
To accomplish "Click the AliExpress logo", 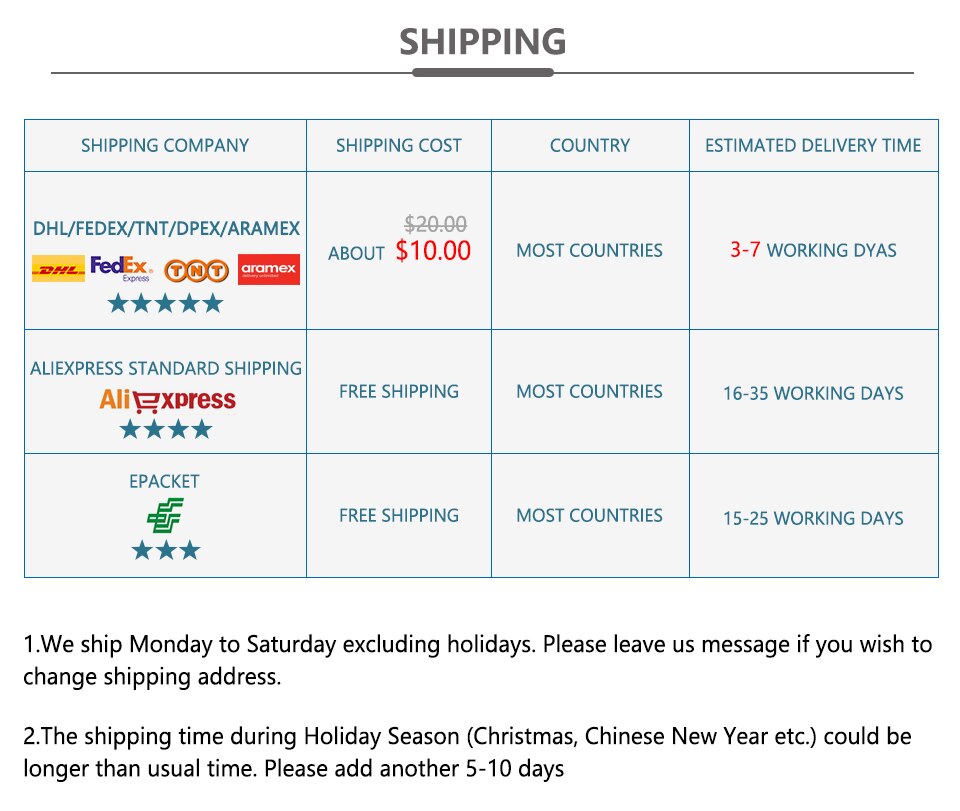I will pos(167,400).
